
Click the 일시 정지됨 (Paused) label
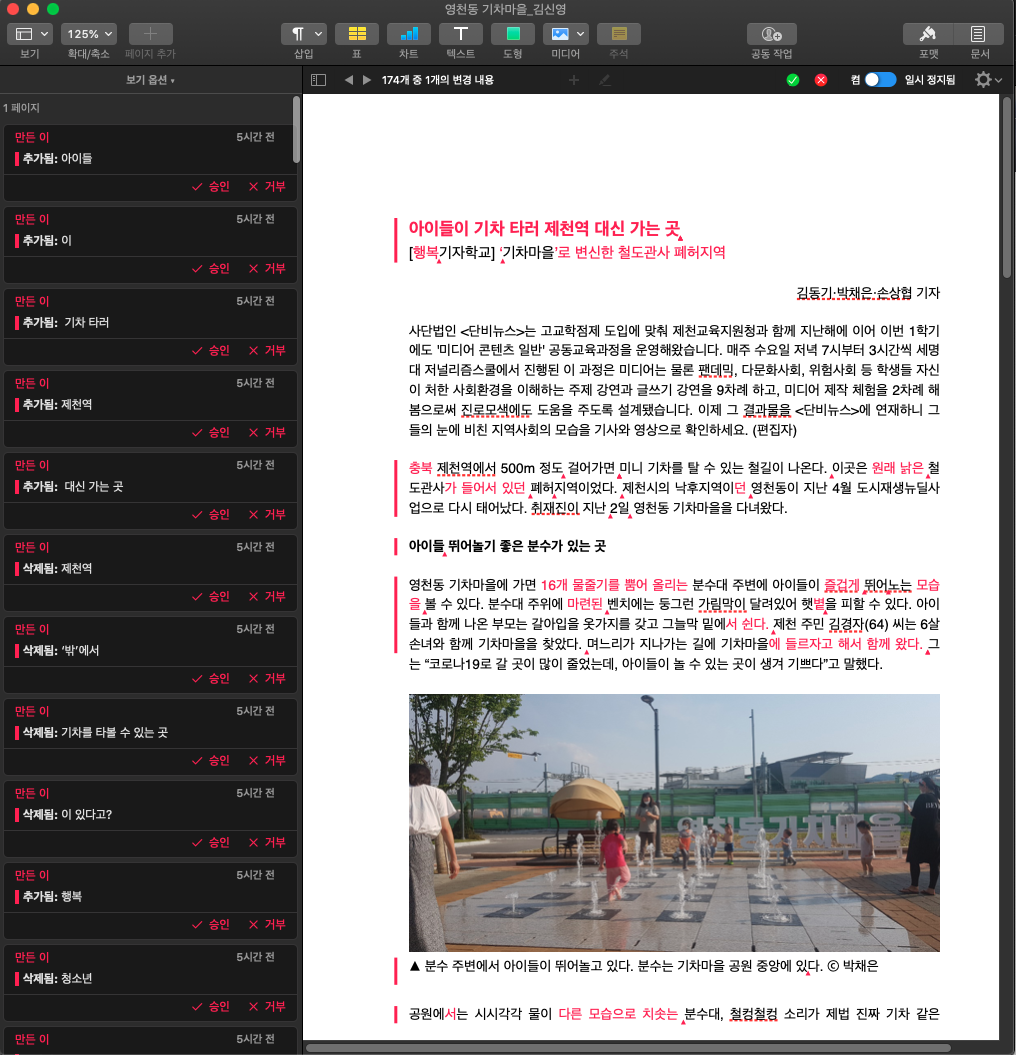click(x=930, y=80)
